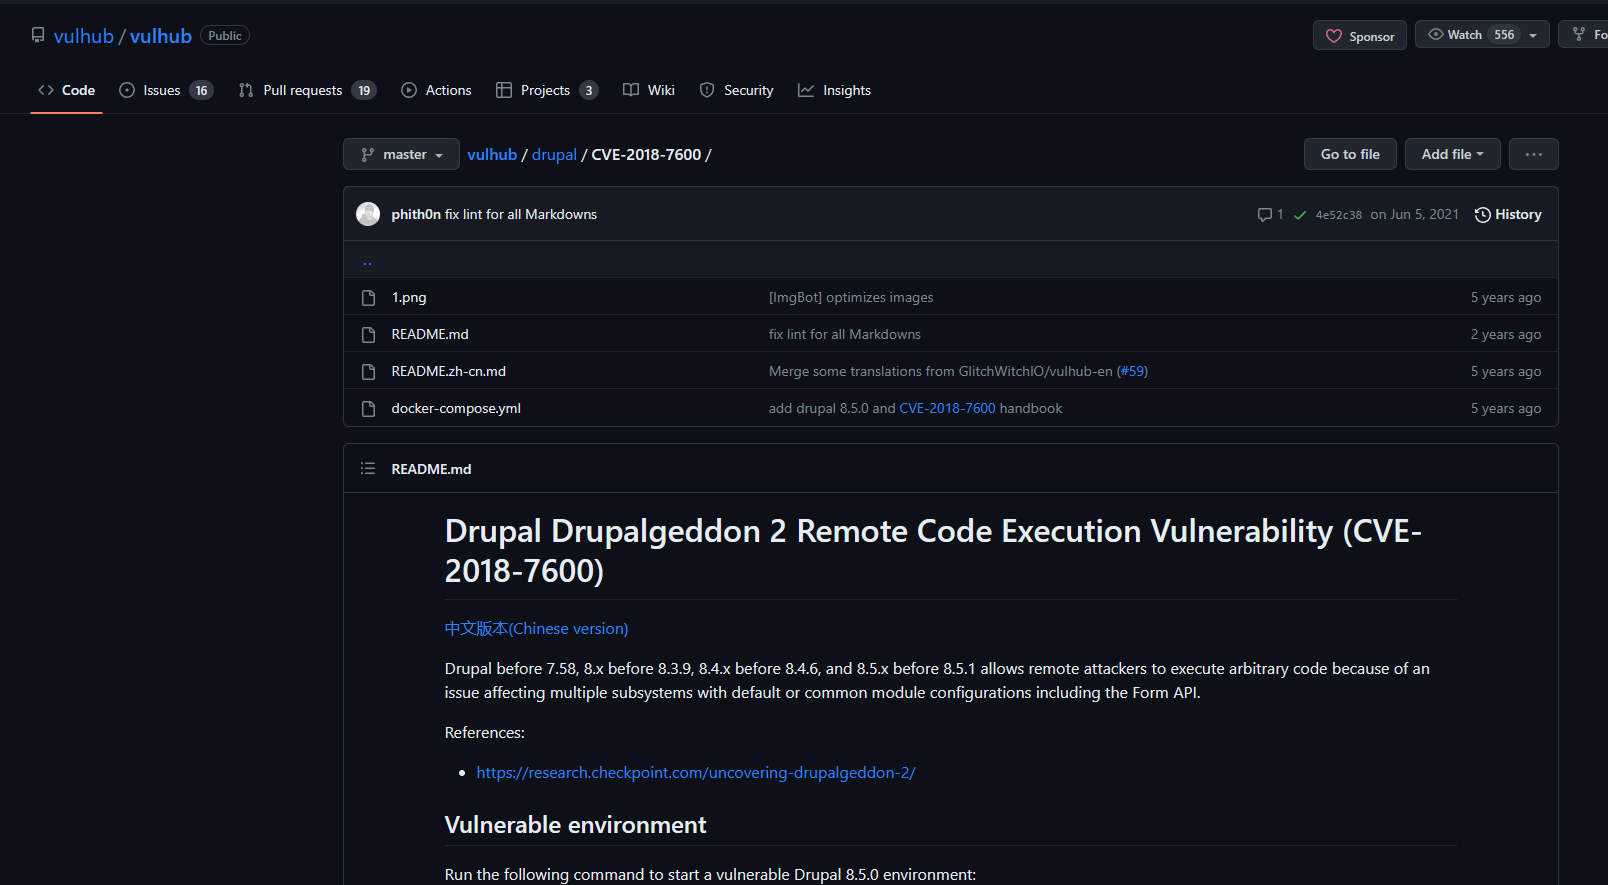Click the Code brackets icon
1608x885 pixels.
click(46, 90)
